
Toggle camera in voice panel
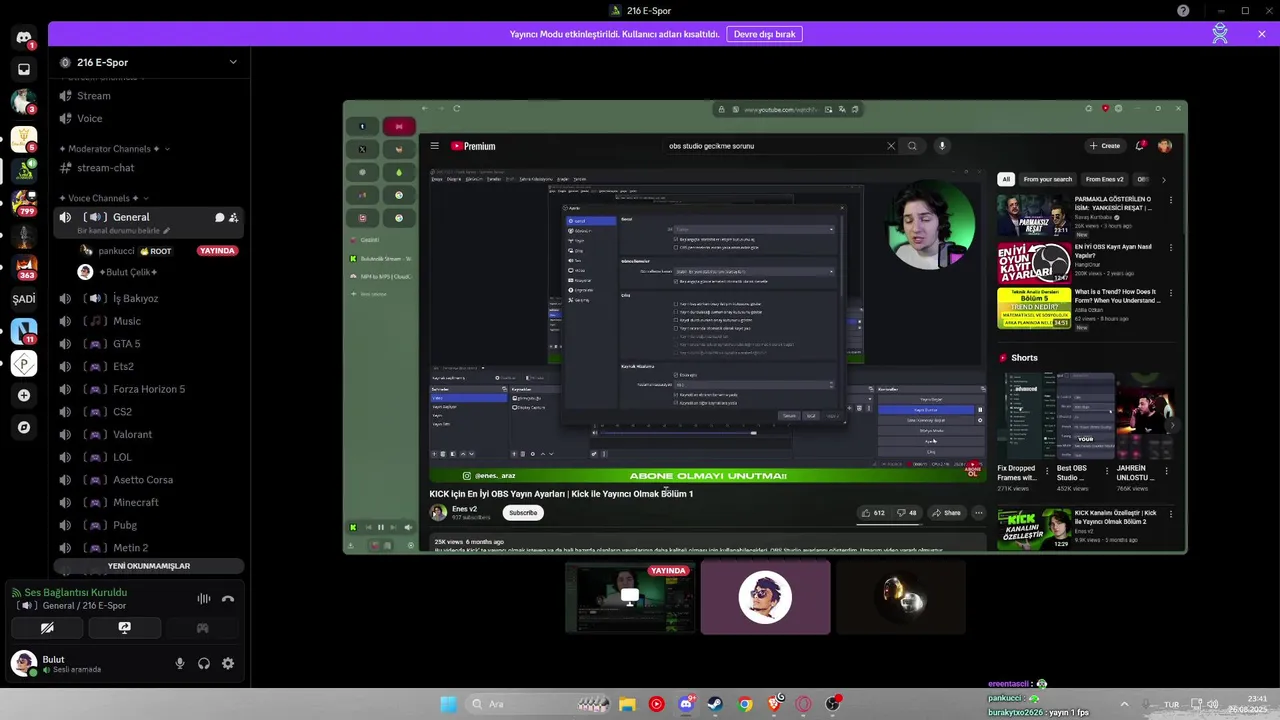pos(47,628)
